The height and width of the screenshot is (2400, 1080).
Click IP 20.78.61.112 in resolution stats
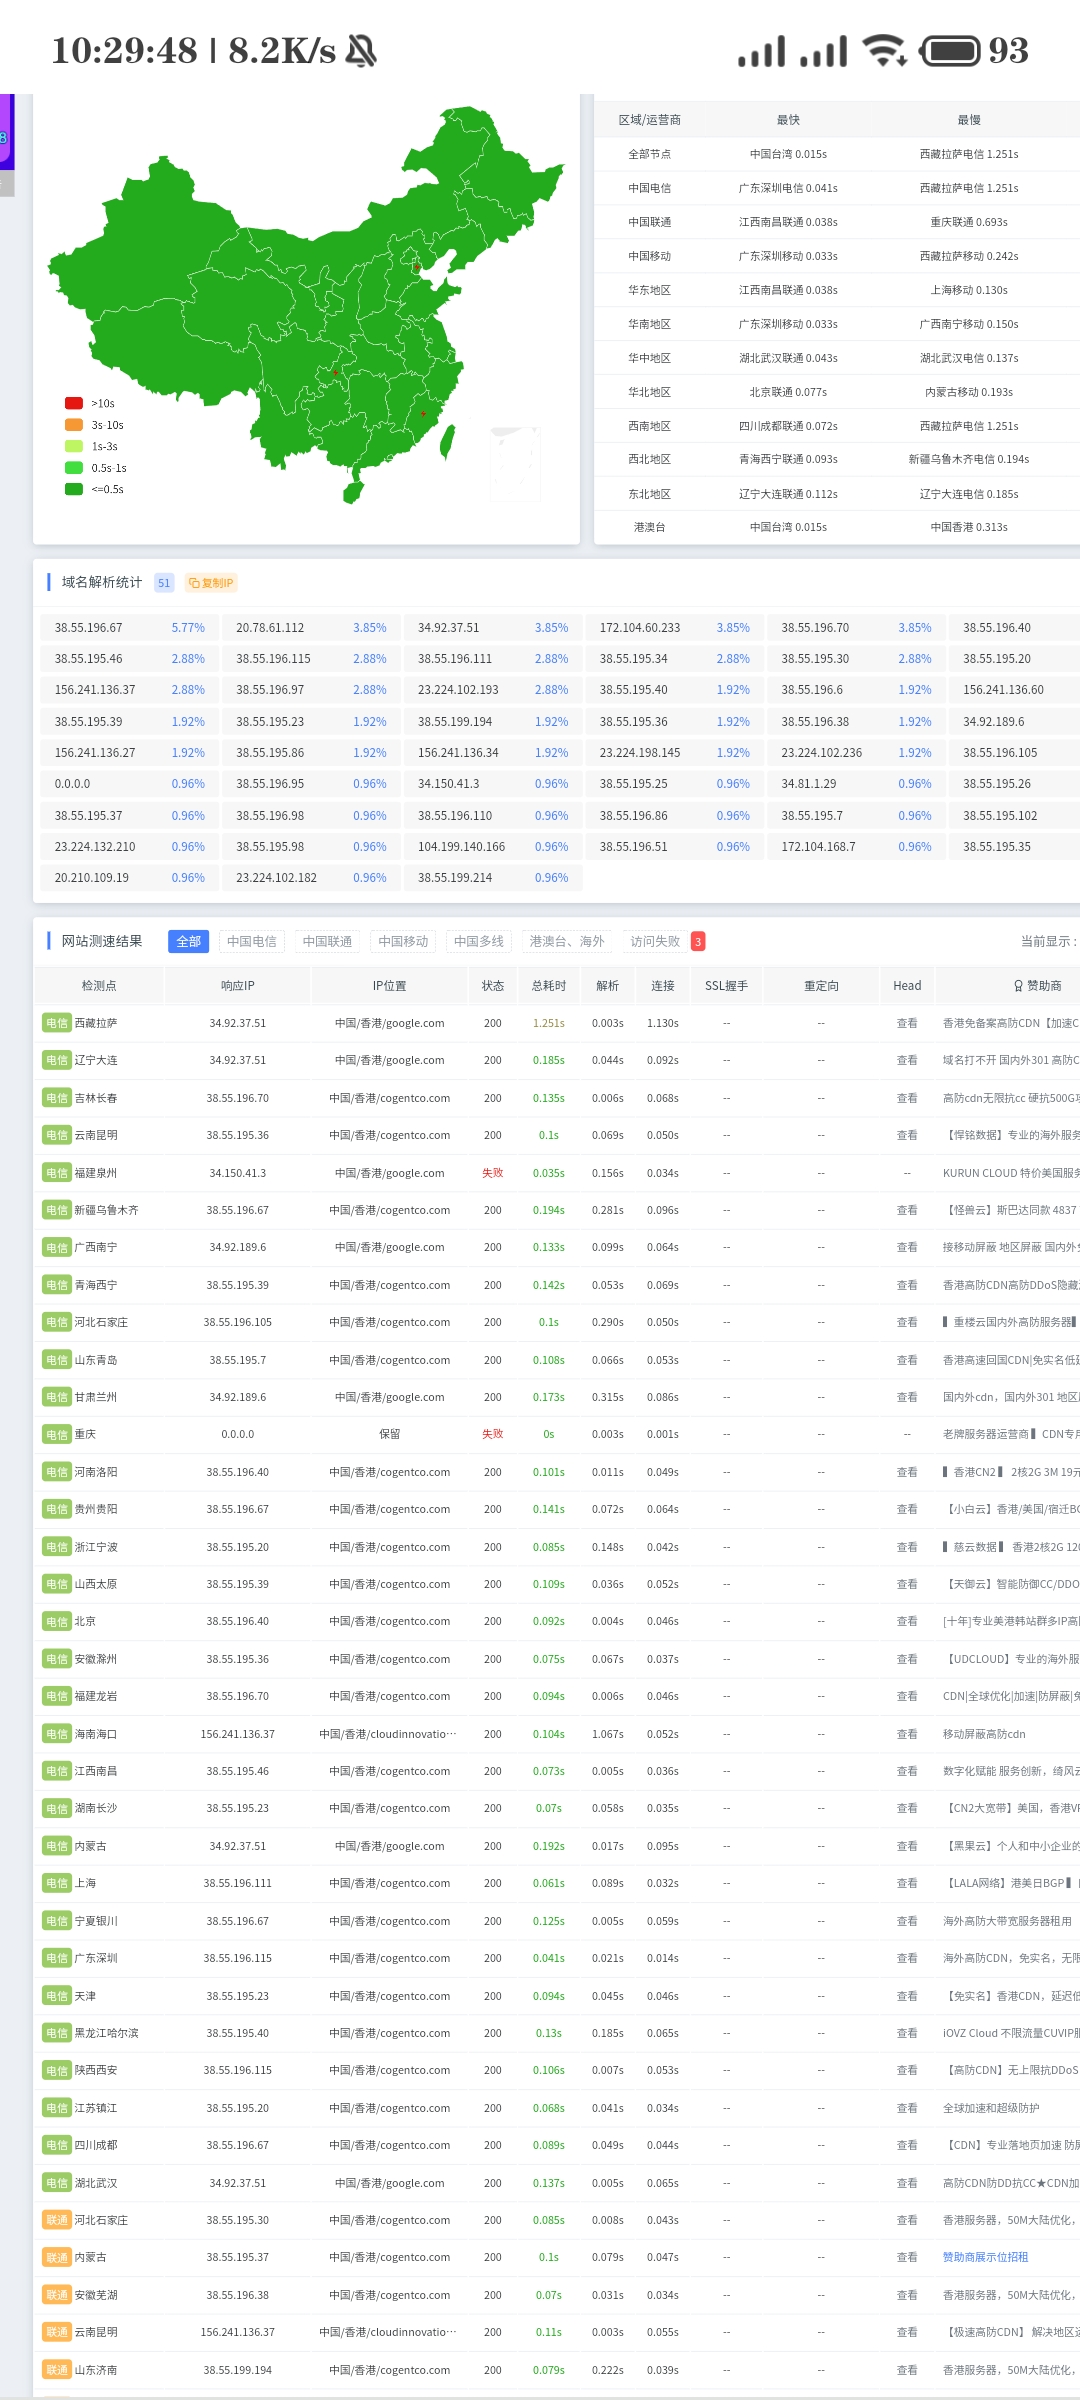(270, 628)
